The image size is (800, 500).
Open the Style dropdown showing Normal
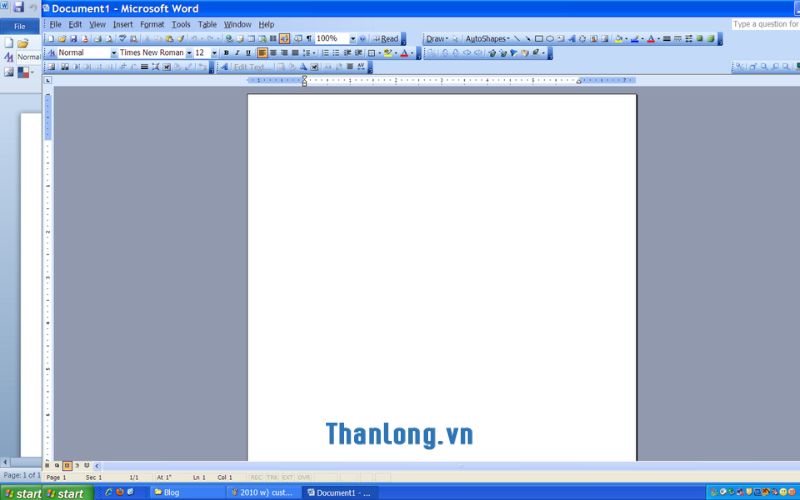113,53
